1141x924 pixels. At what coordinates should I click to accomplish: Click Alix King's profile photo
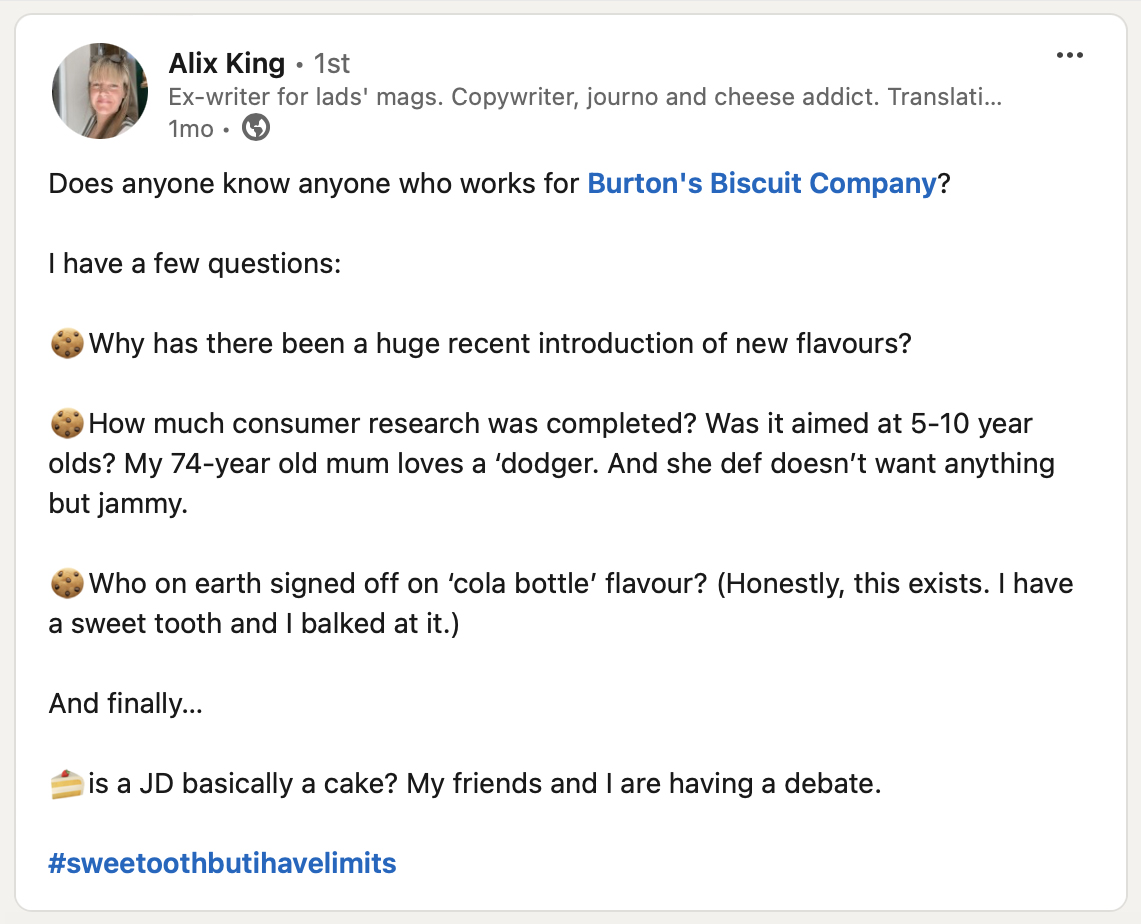pos(100,91)
